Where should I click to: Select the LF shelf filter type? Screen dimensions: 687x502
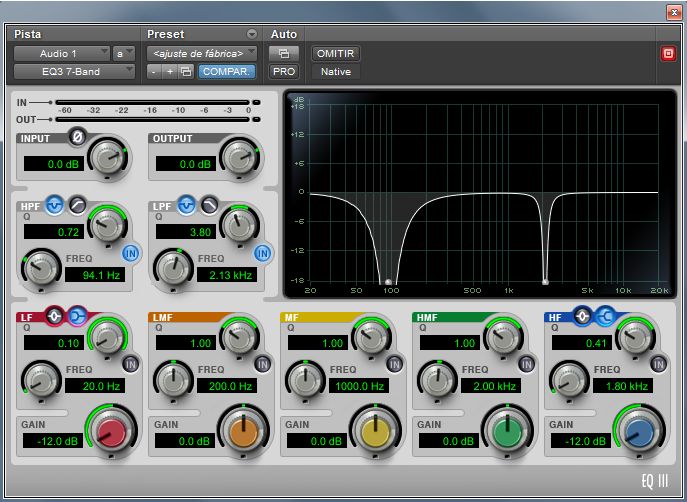tap(76, 317)
